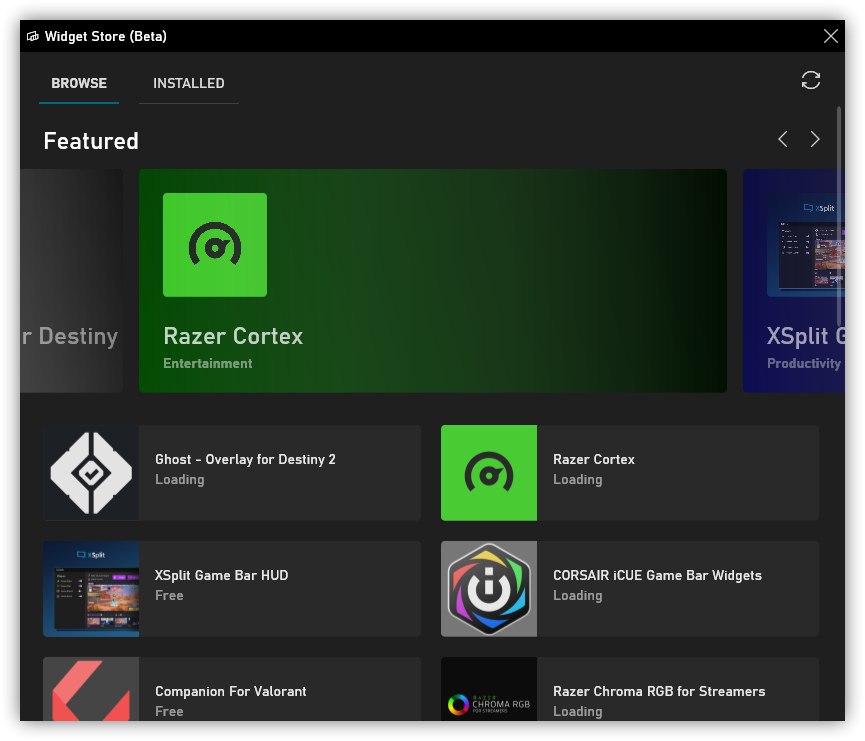865x741 pixels.
Task: Advance to next featured widget
Action: pos(815,139)
